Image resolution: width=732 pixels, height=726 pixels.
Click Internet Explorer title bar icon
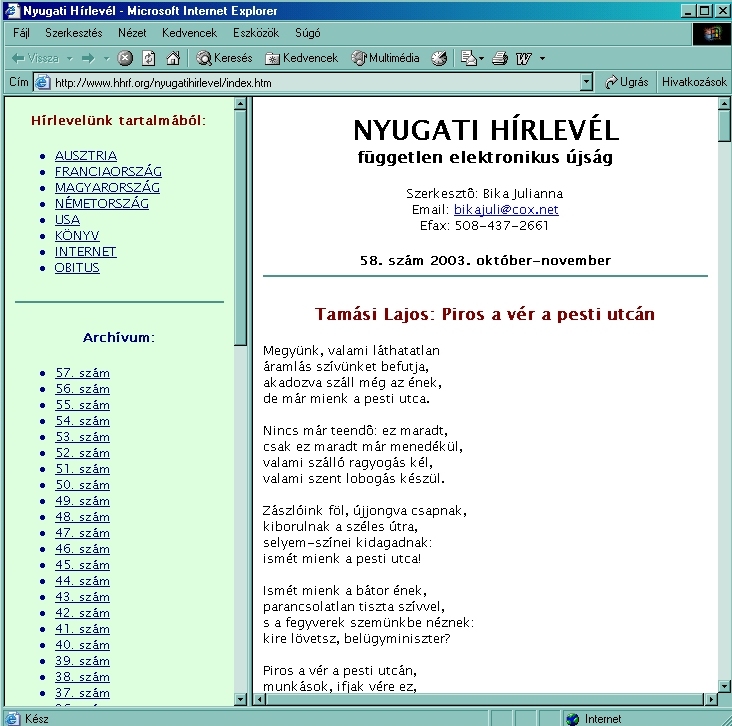pos(12,10)
